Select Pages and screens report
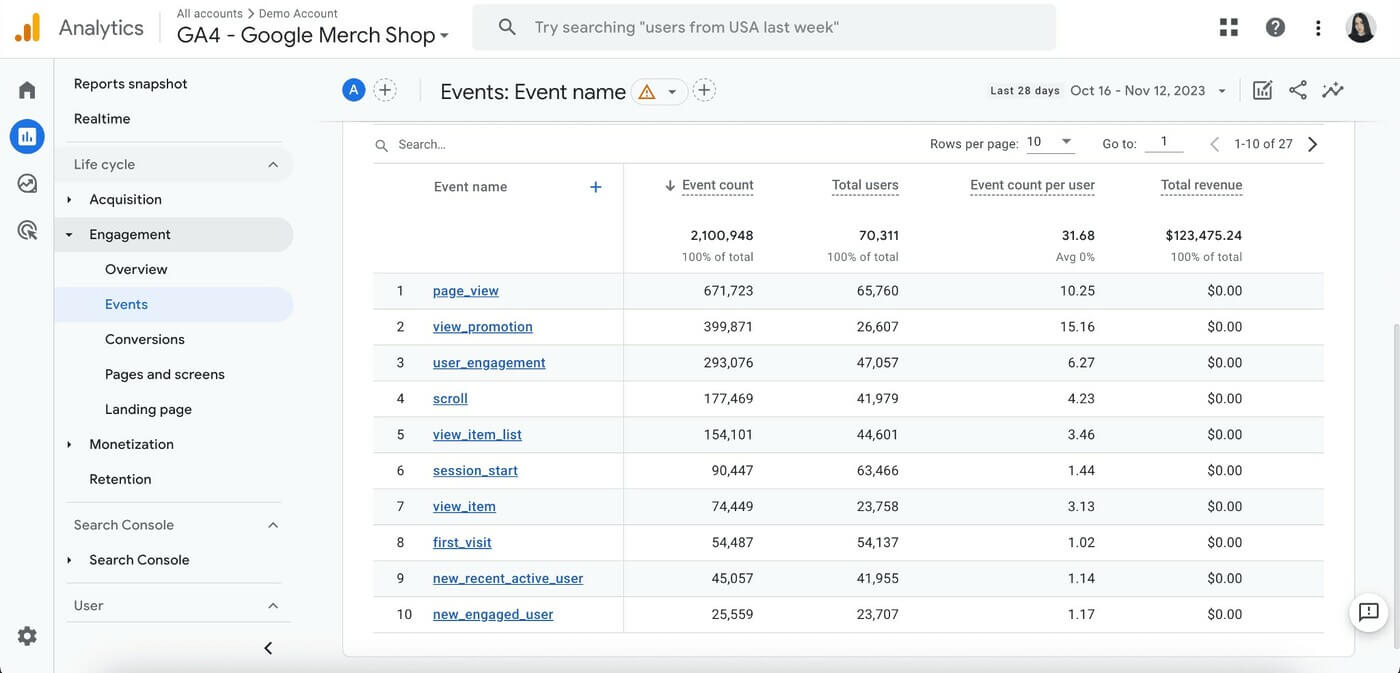1400x673 pixels. [x=165, y=374]
